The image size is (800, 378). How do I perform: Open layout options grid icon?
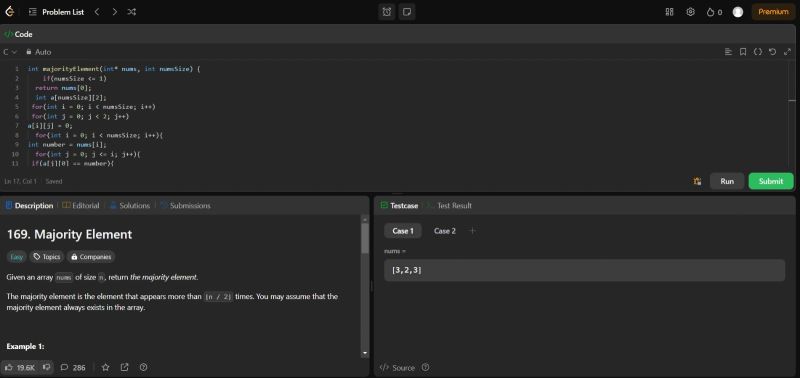[669, 12]
